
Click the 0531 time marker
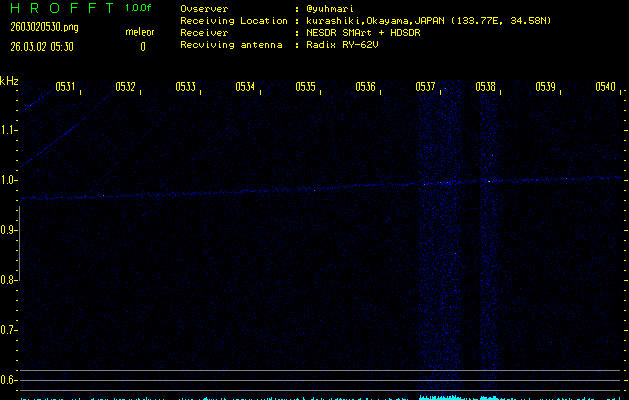point(65,87)
